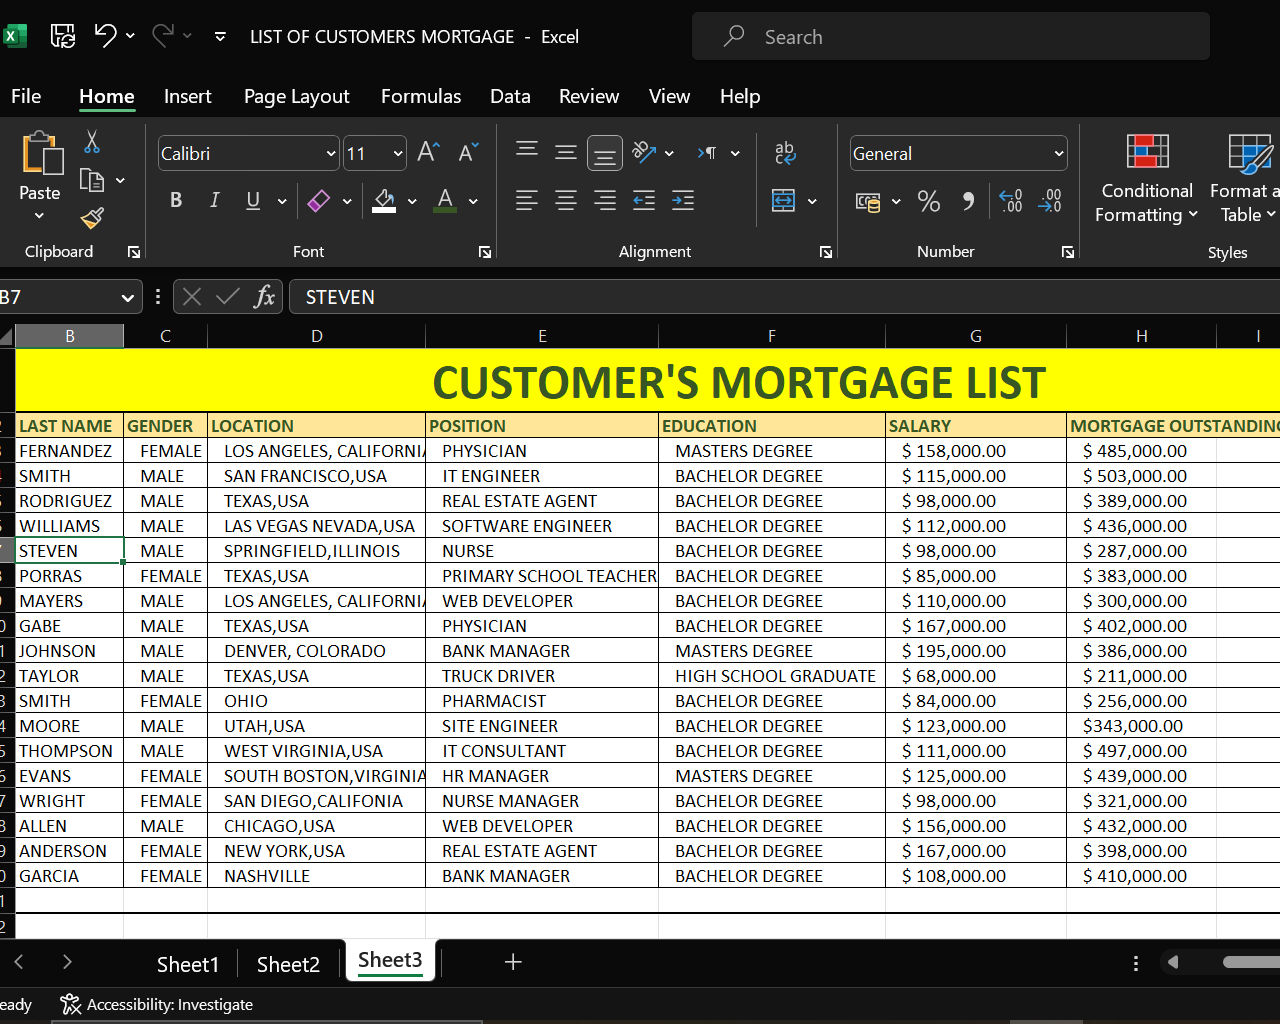Click the Insert Function fx icon
This screenshot has height=1024, width=1280.
[x=264, y=297]
